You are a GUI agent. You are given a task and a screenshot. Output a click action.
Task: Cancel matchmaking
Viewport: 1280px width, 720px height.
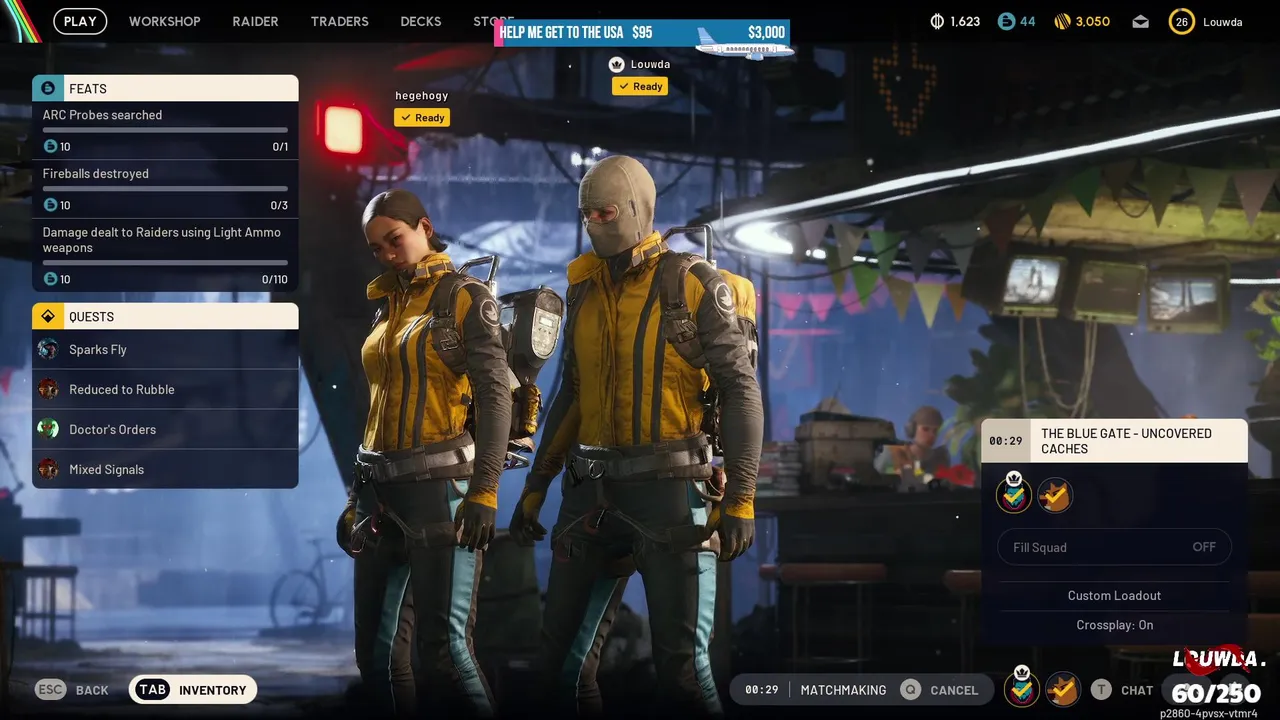point(939,689)
